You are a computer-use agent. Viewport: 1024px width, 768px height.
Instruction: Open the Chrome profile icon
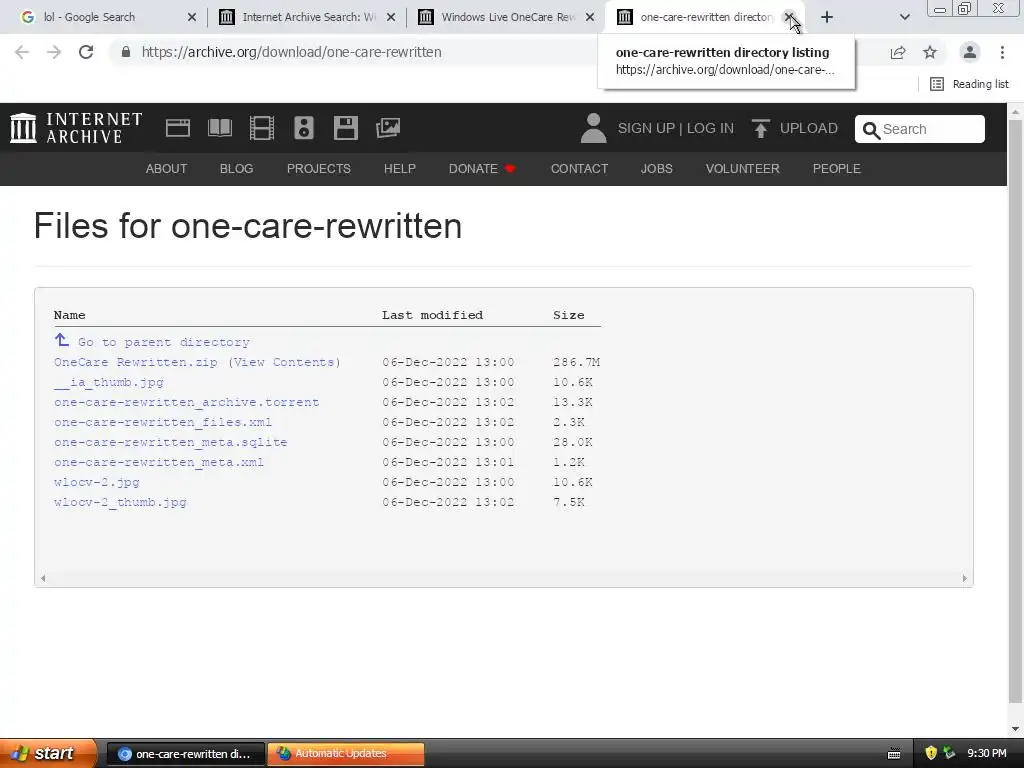[x=970, y=52]
